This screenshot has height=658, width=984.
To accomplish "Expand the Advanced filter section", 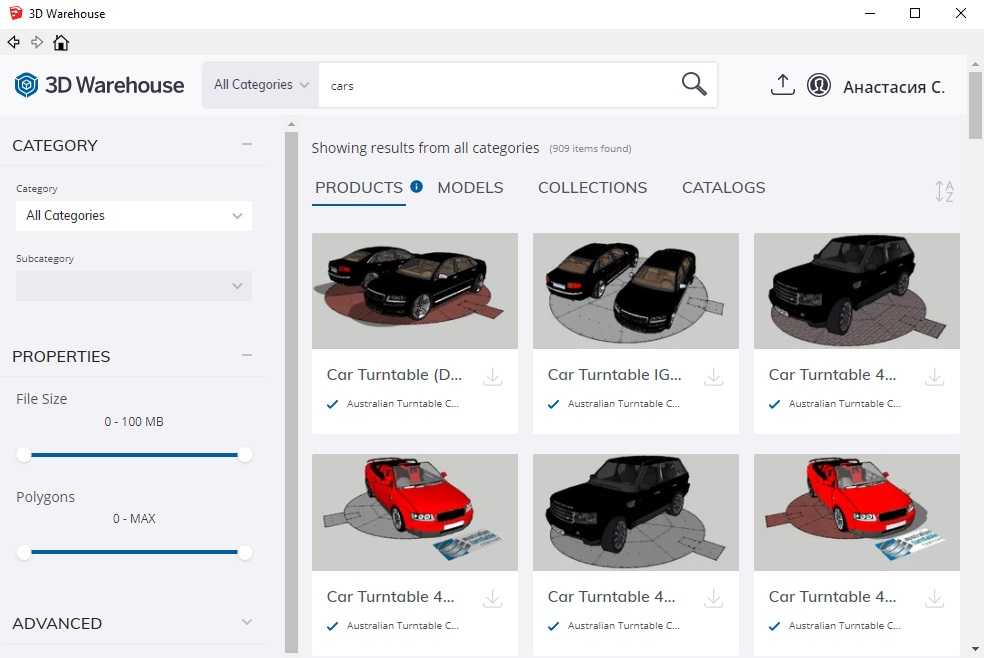I will point(247,623).
